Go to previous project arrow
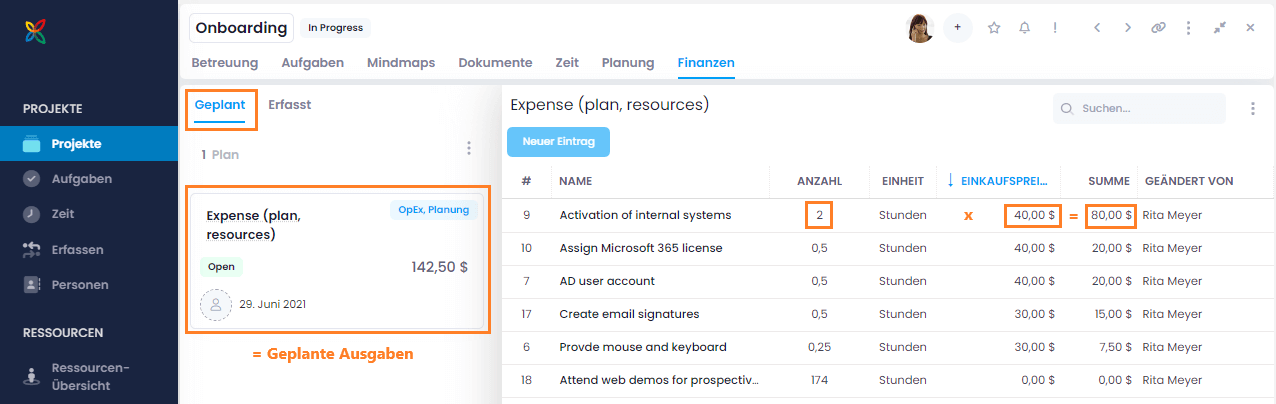The height and width of the screenshot is (404, 1276). click(1097, 28)
